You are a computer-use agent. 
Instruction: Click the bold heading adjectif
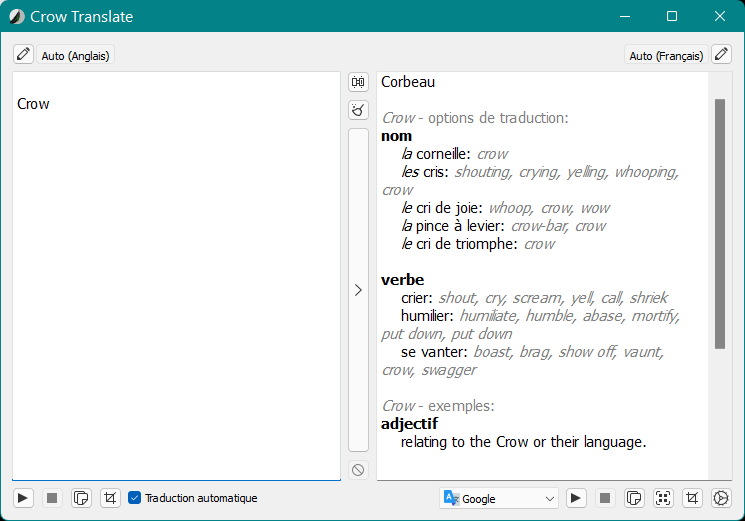pyautogui.click(x=410, y=424)
